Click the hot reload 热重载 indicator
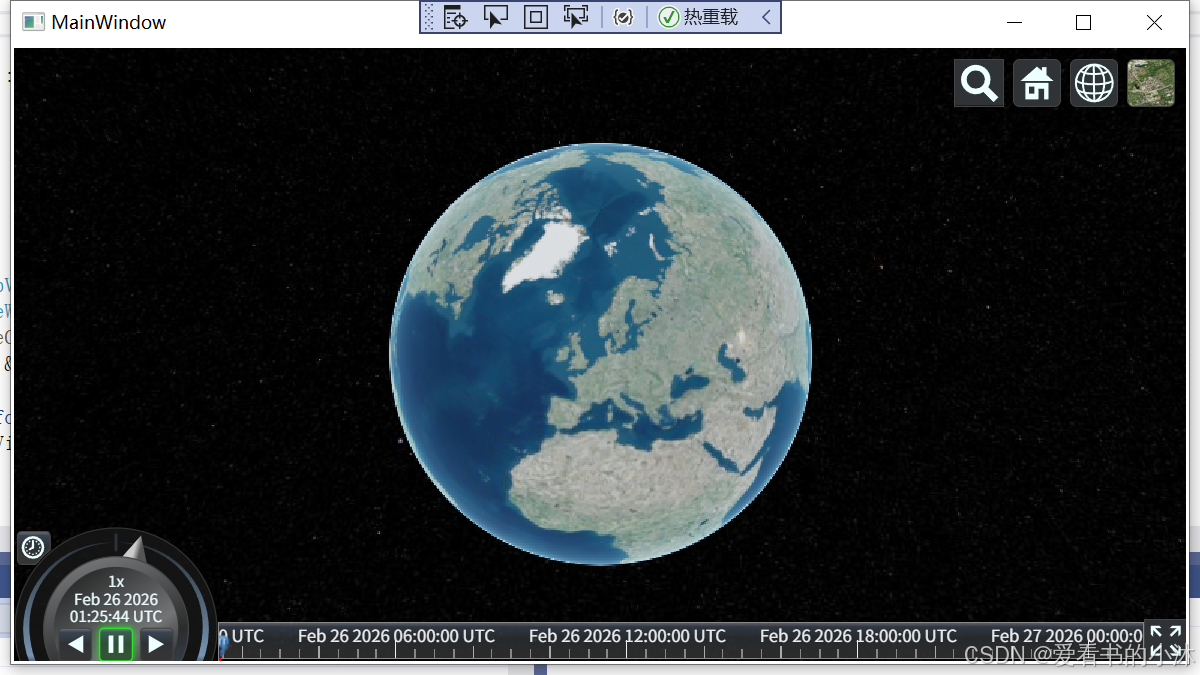This screenshot has height=675, width=1200. point(699,17)
